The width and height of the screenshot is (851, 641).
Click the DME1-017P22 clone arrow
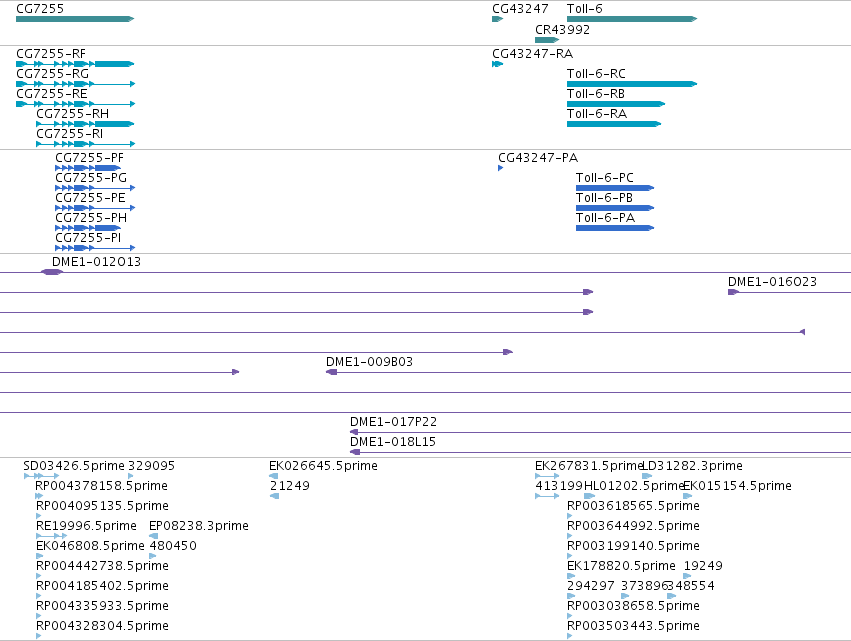354,433
